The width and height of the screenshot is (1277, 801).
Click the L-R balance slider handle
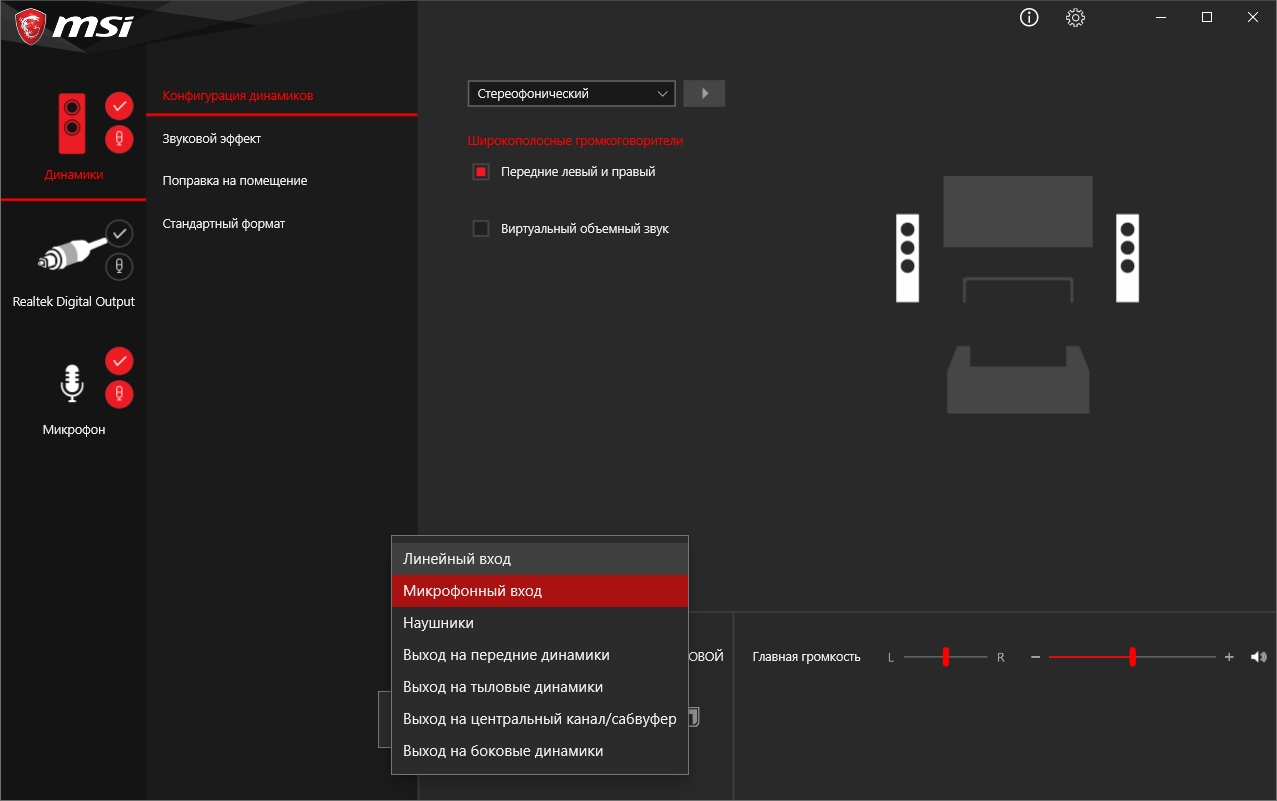pyautogui.click(x=945, y=657)
